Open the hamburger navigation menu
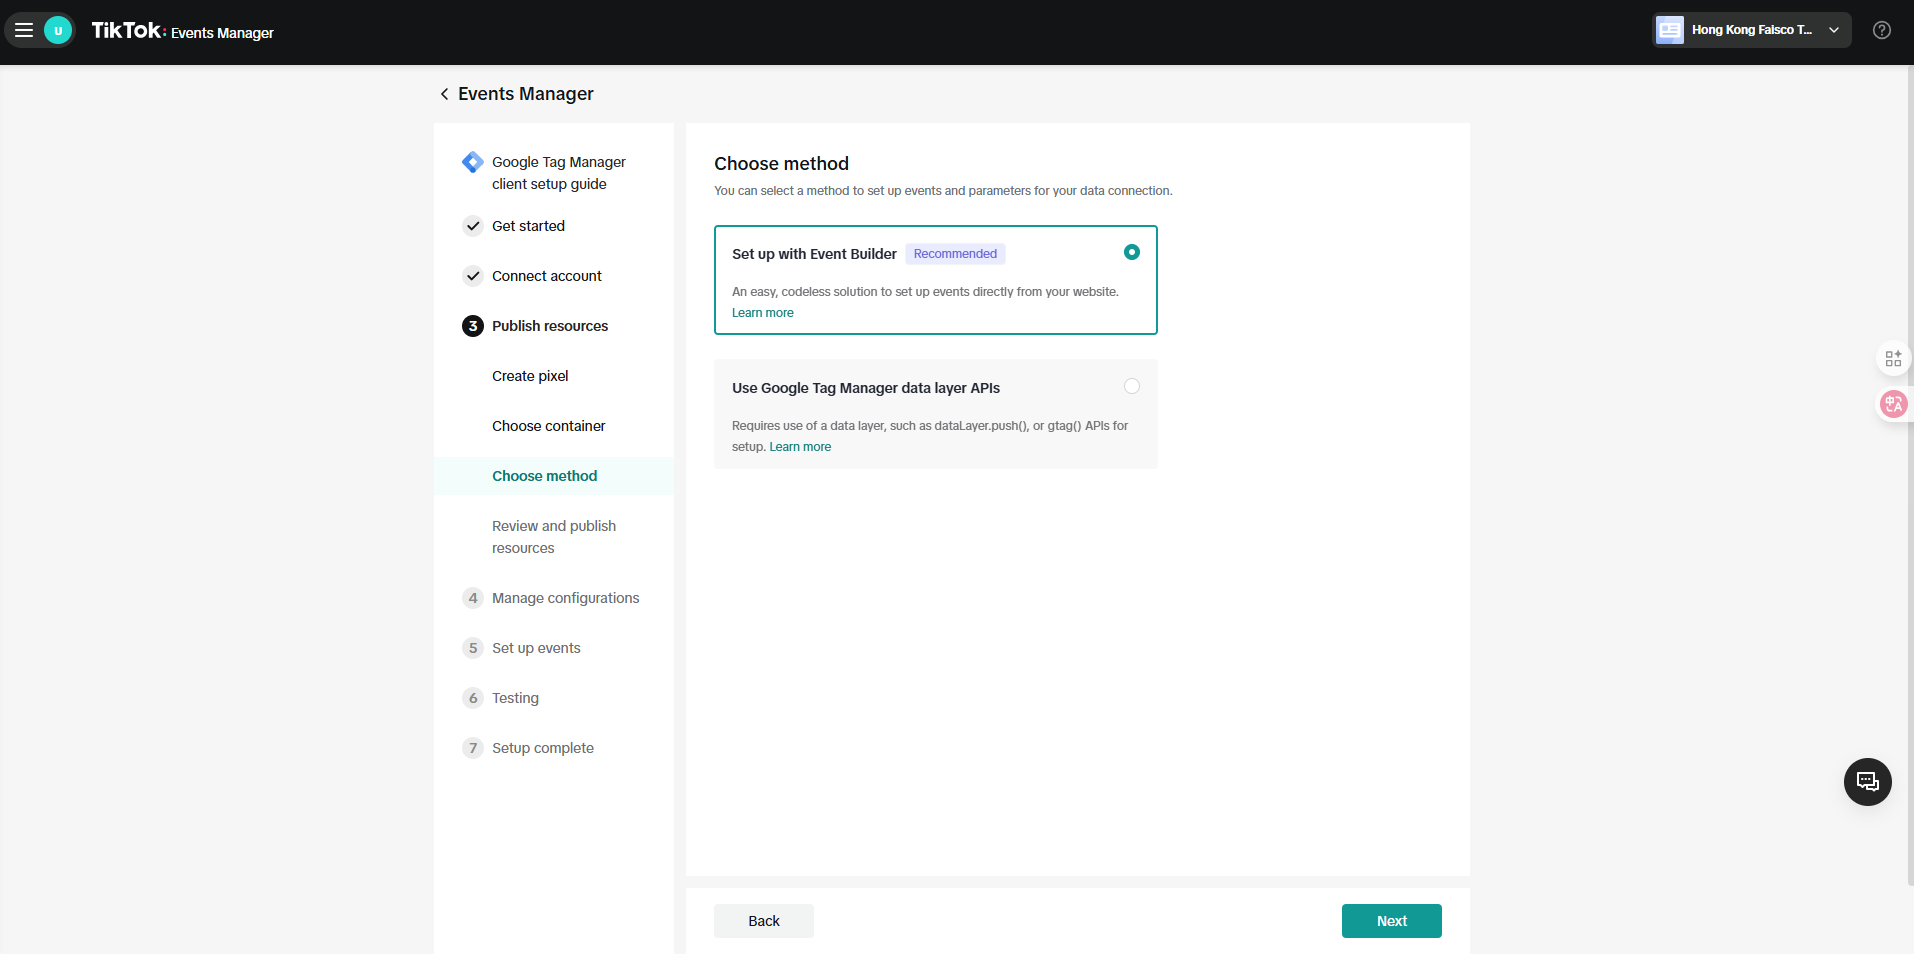The height and width of the screenshot is (954, 1914). point(24,30)
